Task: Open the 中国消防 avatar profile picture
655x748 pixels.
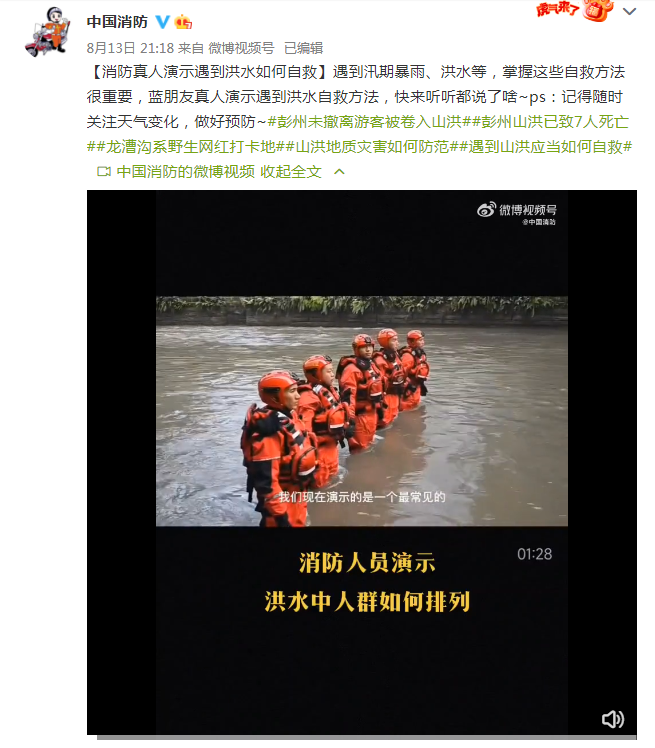Action: tap(48, 32)
